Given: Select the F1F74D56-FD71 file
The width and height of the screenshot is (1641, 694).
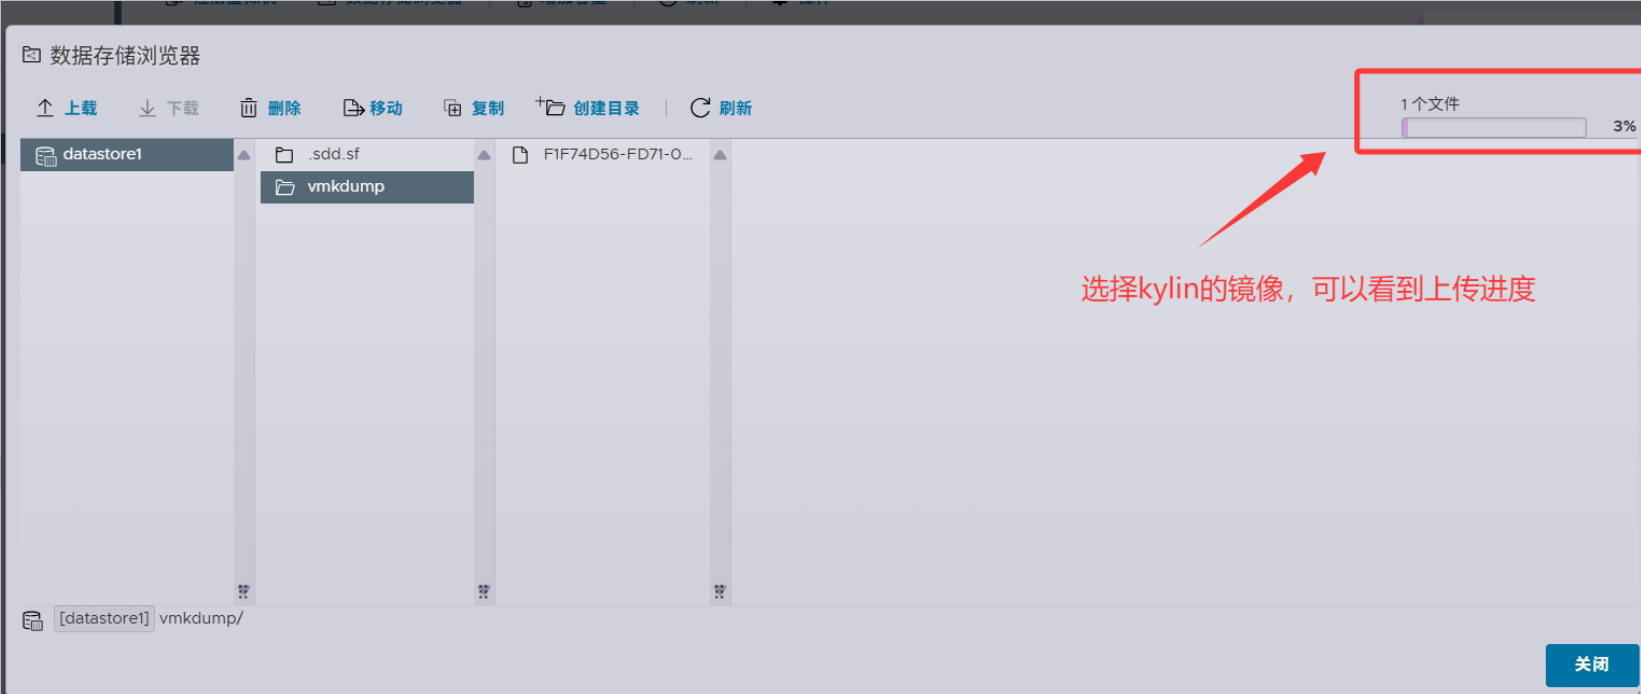Looking at the screenshot, I should [616, 154].
